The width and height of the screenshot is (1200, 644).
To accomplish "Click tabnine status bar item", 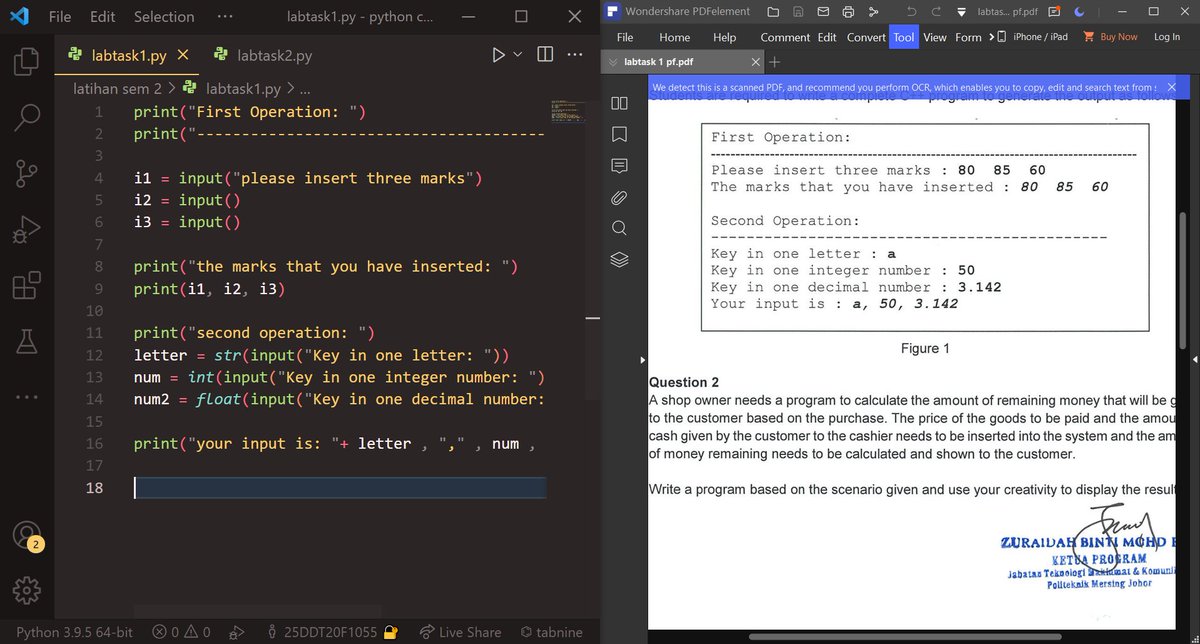I will pyautogui.click(x=552, y=632).
